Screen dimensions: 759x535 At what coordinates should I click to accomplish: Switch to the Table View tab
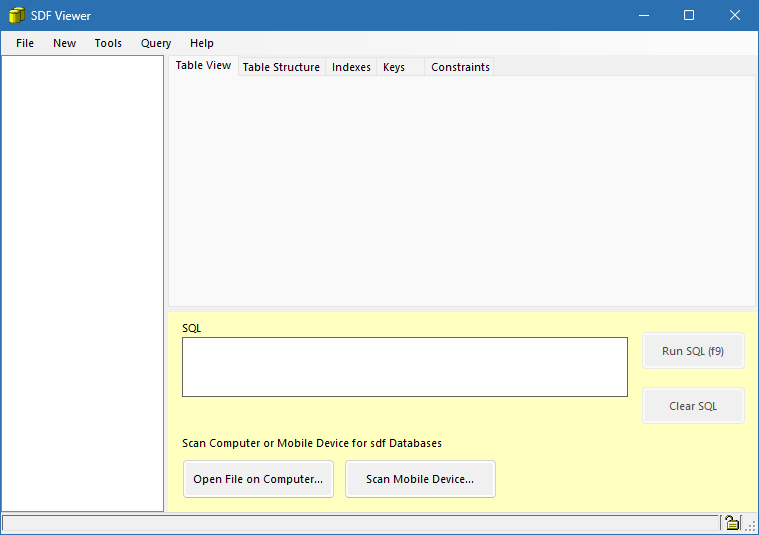pyautogui.click(x=203, y=66)
